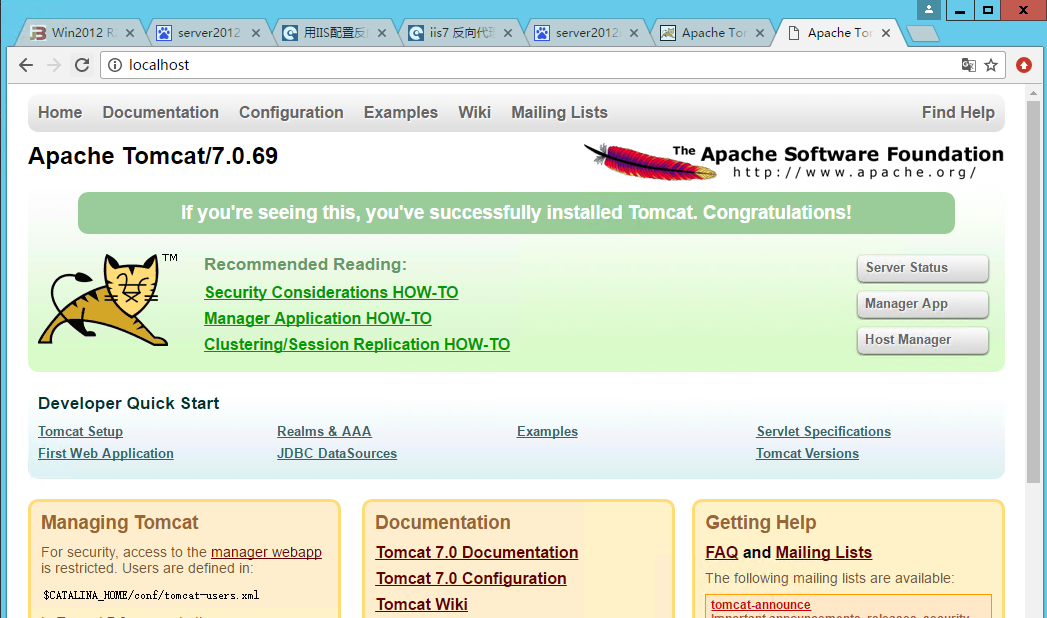Viewport: 1047px width, 618px height.
Task: Open Tomcat 7.0 Documentation link
Action: 477,553
